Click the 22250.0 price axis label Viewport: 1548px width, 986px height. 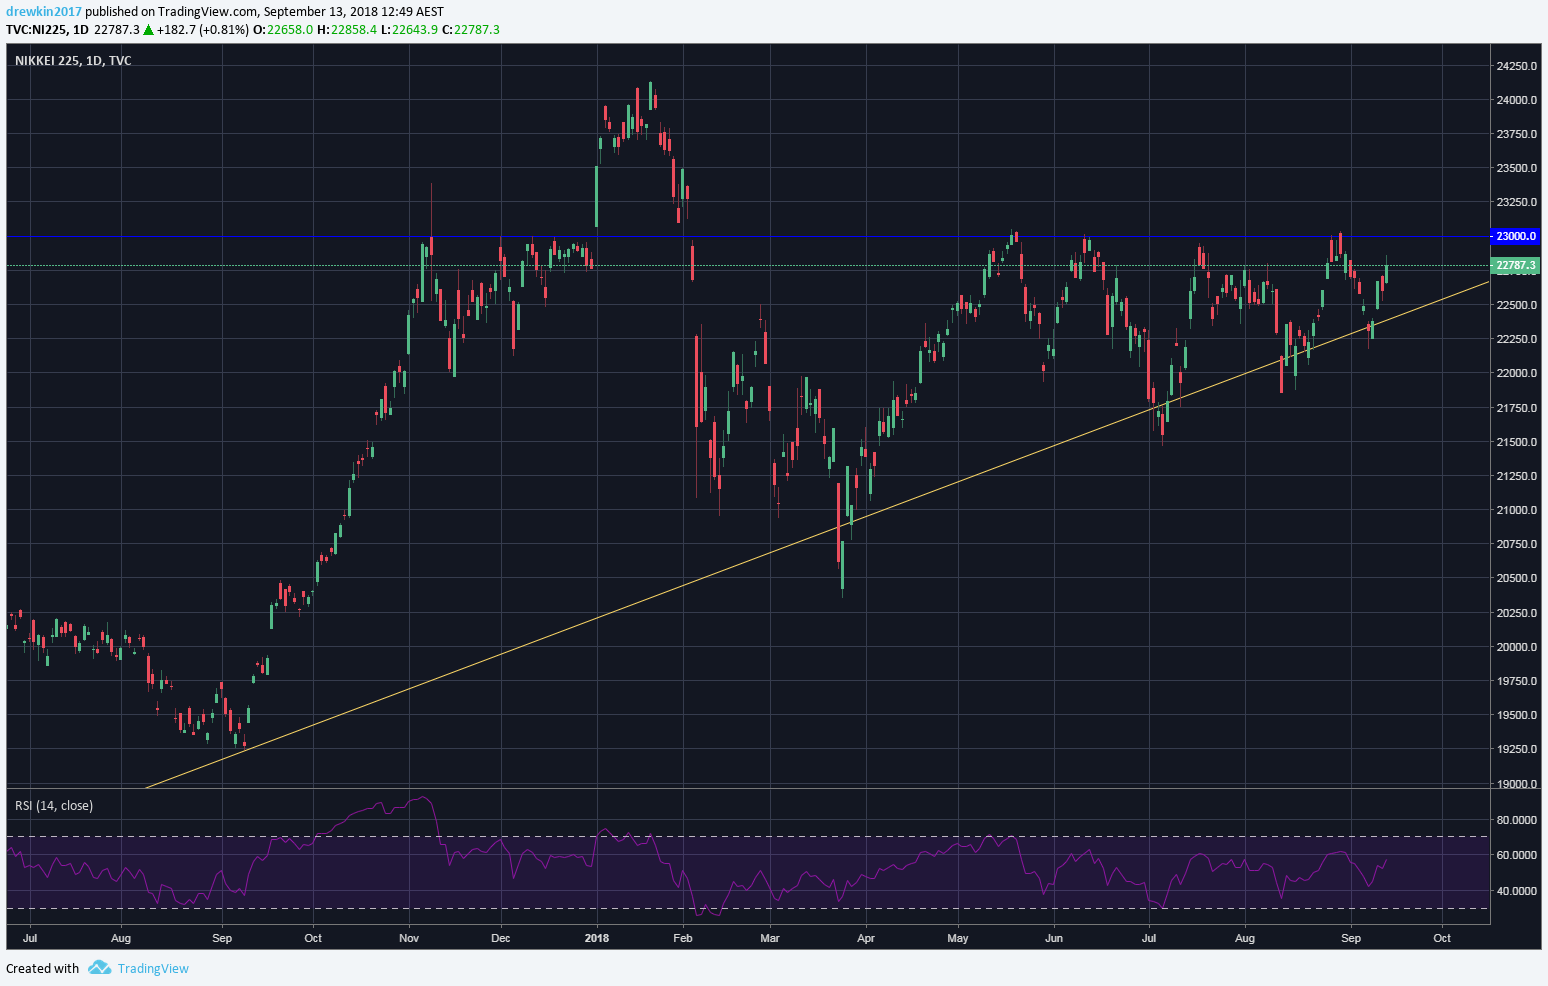[1517, 339]
